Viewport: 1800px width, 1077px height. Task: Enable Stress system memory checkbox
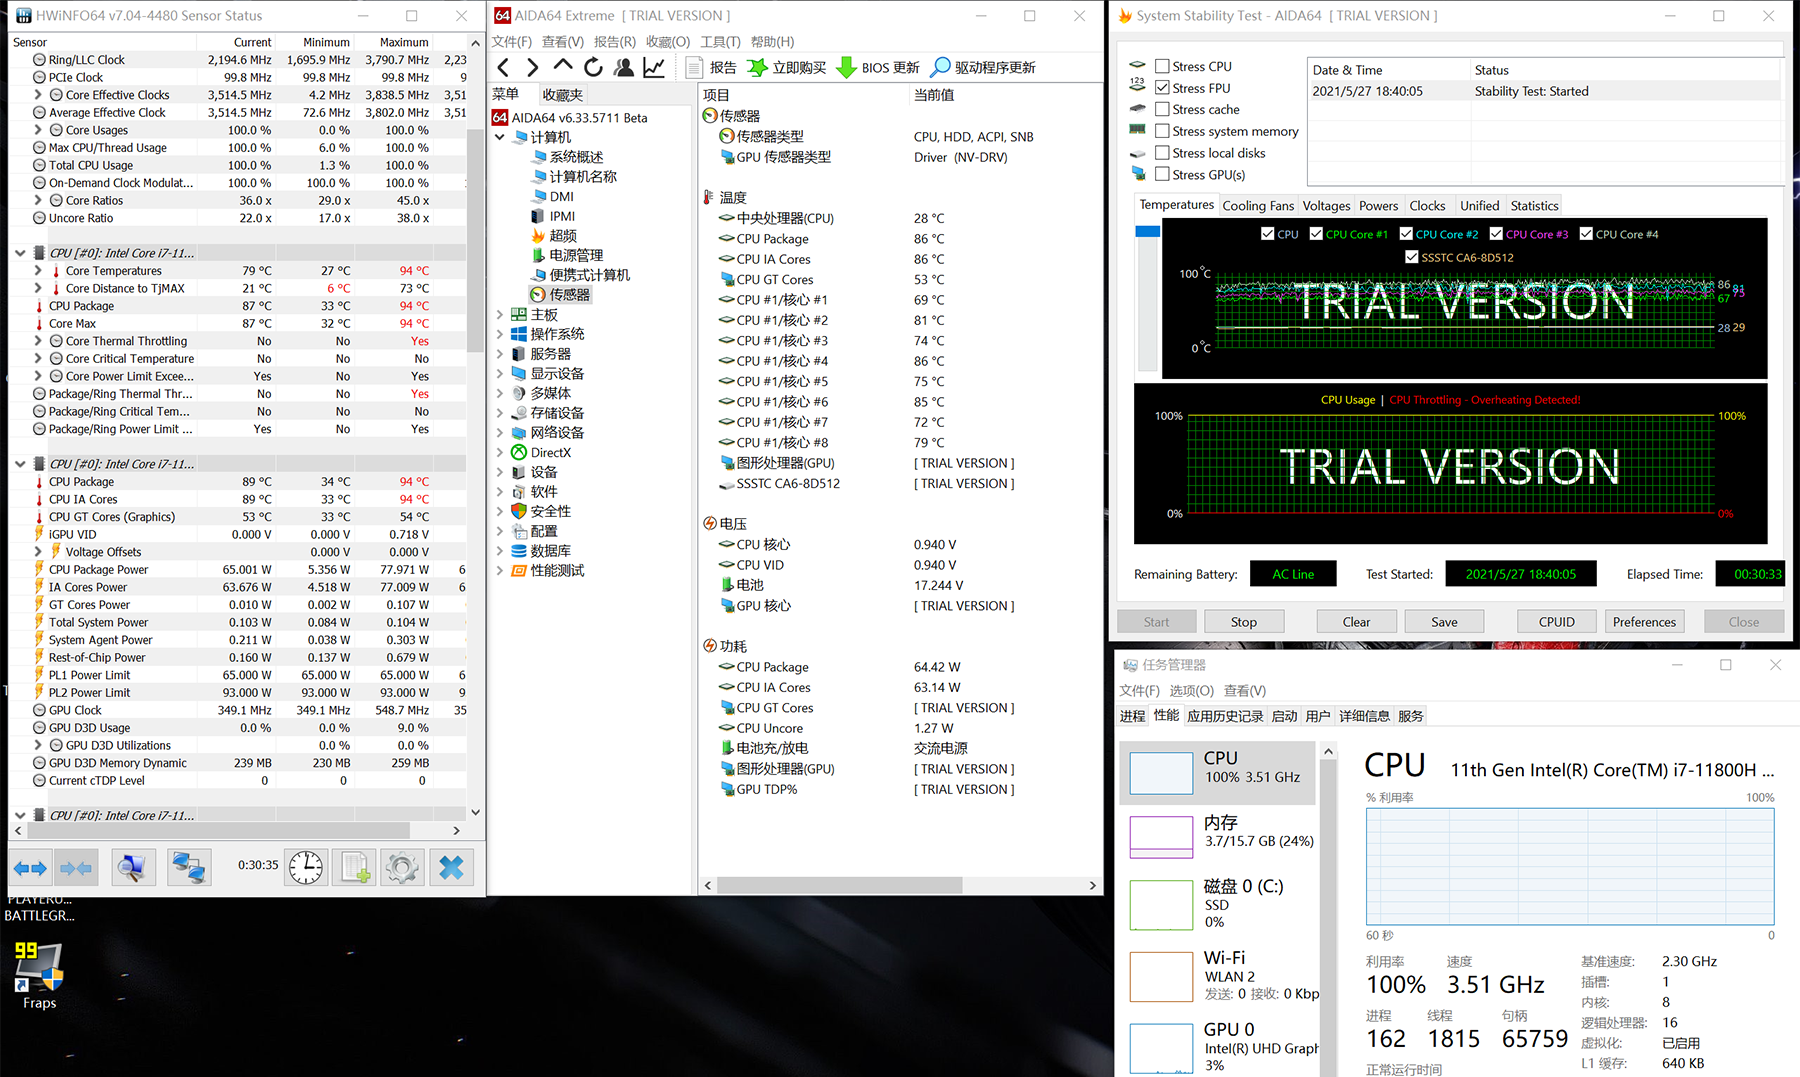point(1162,131)
